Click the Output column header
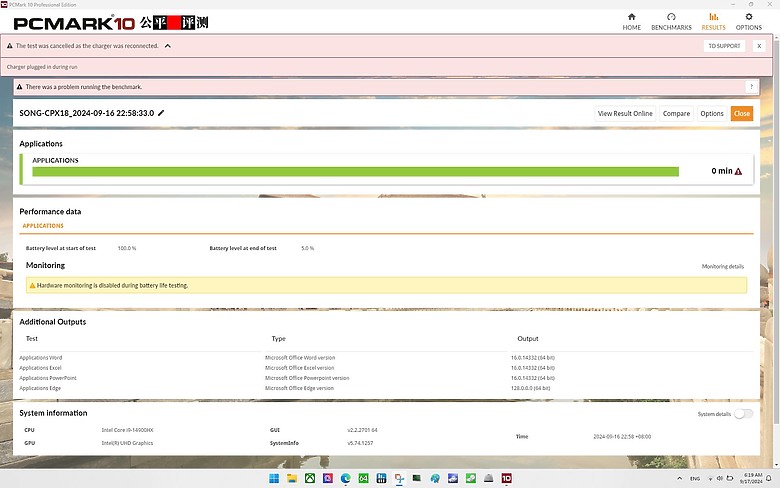Viewport: 780px width, 488px height. click(x=528, y=339)
